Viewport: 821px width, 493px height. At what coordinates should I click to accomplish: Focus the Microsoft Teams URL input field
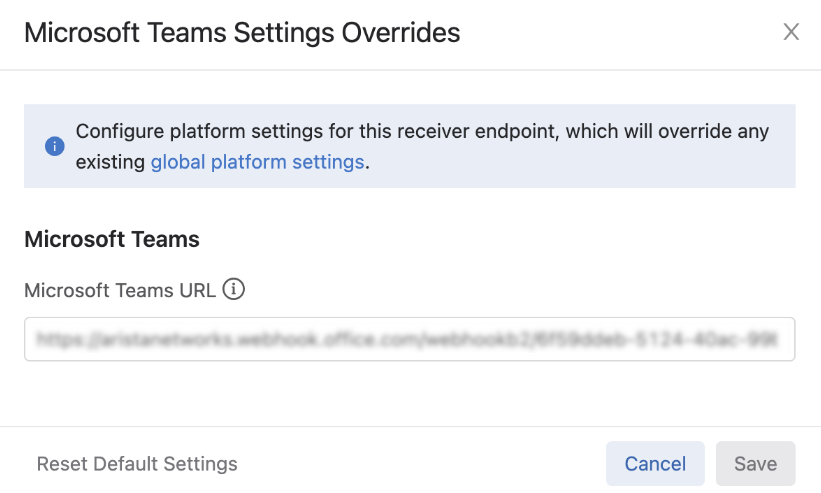click(x=409, y=339)
